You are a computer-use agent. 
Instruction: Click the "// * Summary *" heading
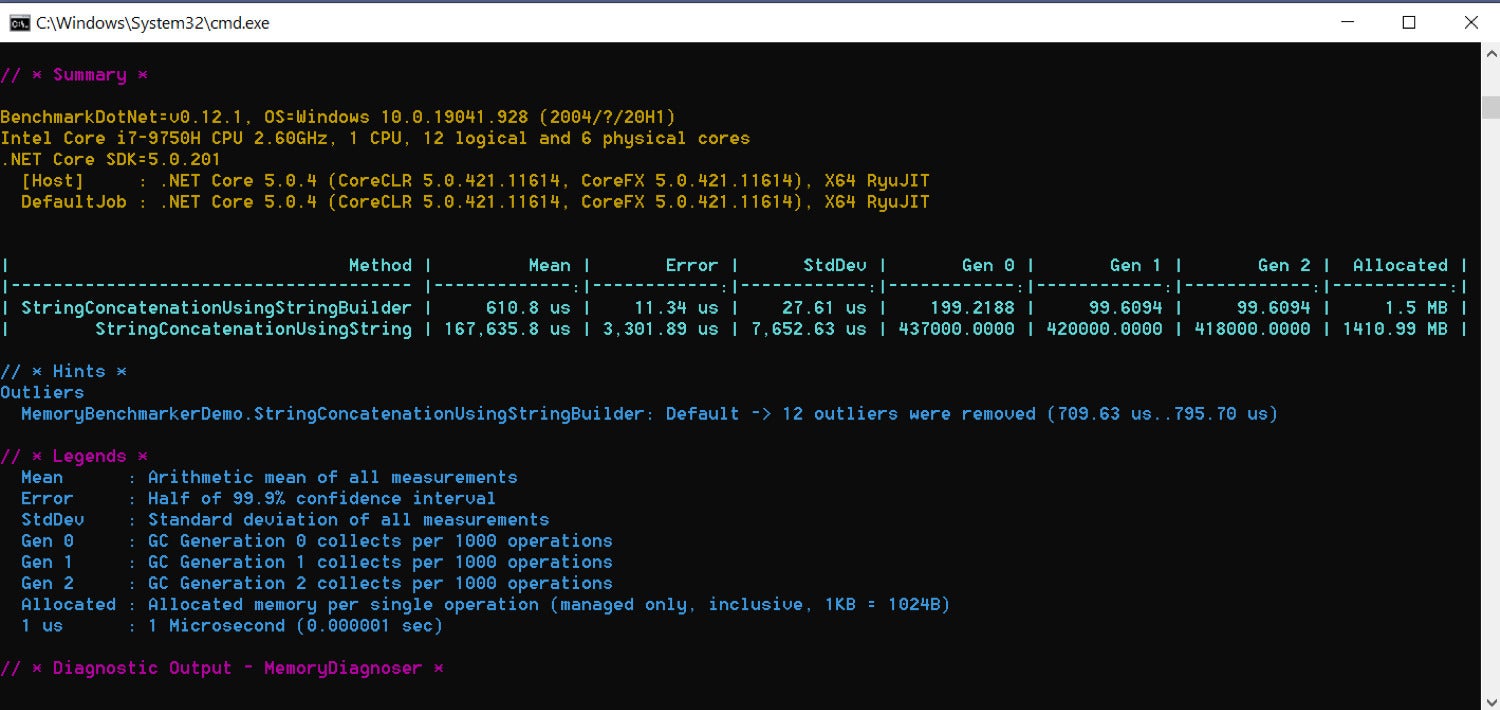pos(75,75)
